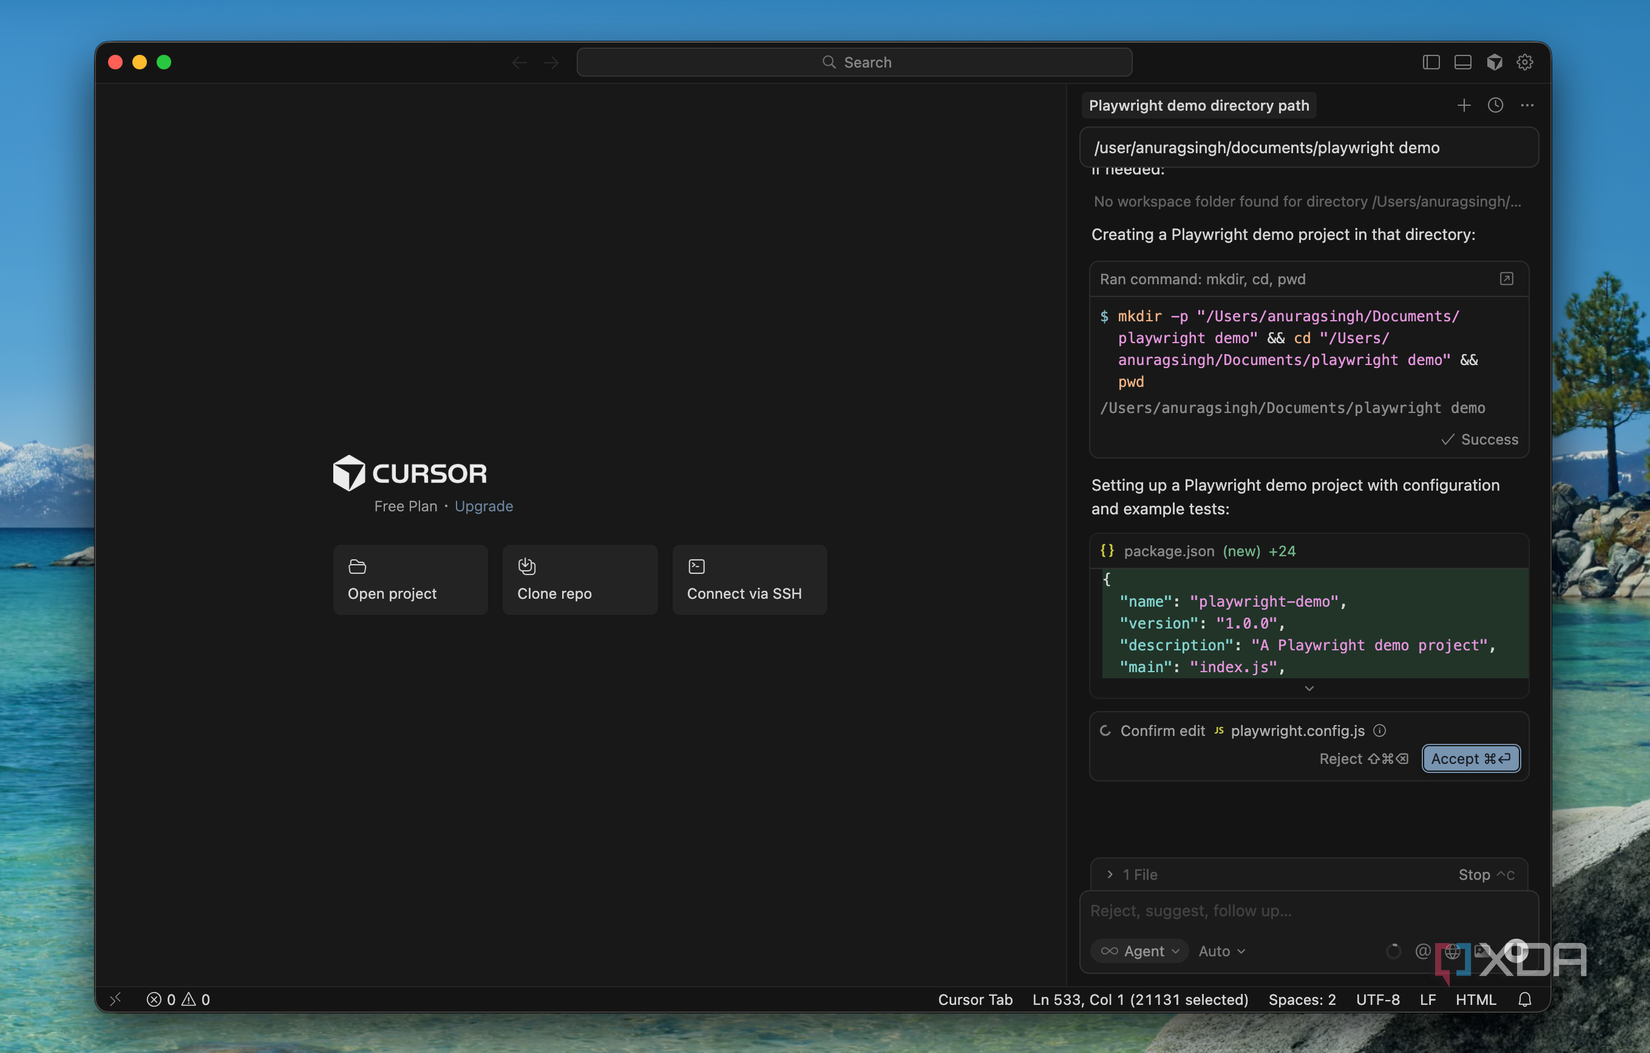Click the notification bell in status bar
Screen dimensions: 1650x1053
(1523, 999)
